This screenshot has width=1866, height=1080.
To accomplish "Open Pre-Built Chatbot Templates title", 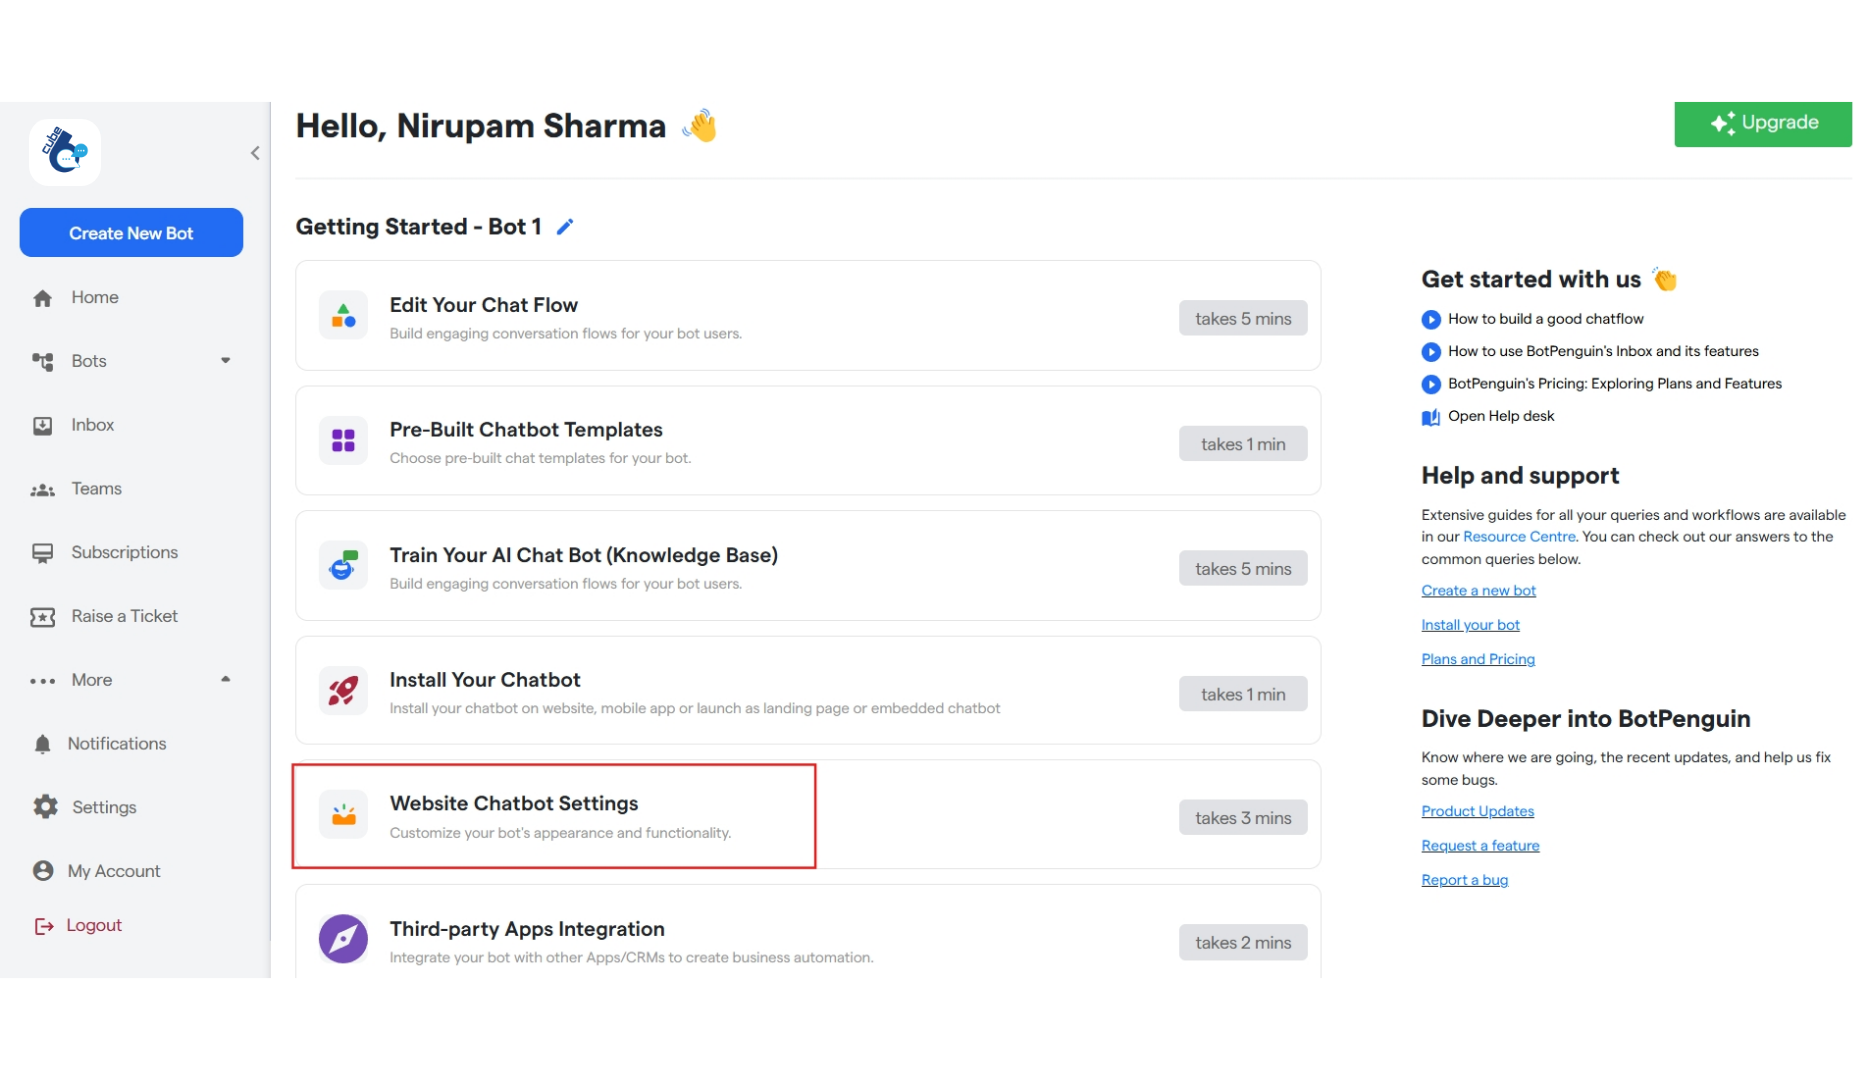I will tap(526, 430).
